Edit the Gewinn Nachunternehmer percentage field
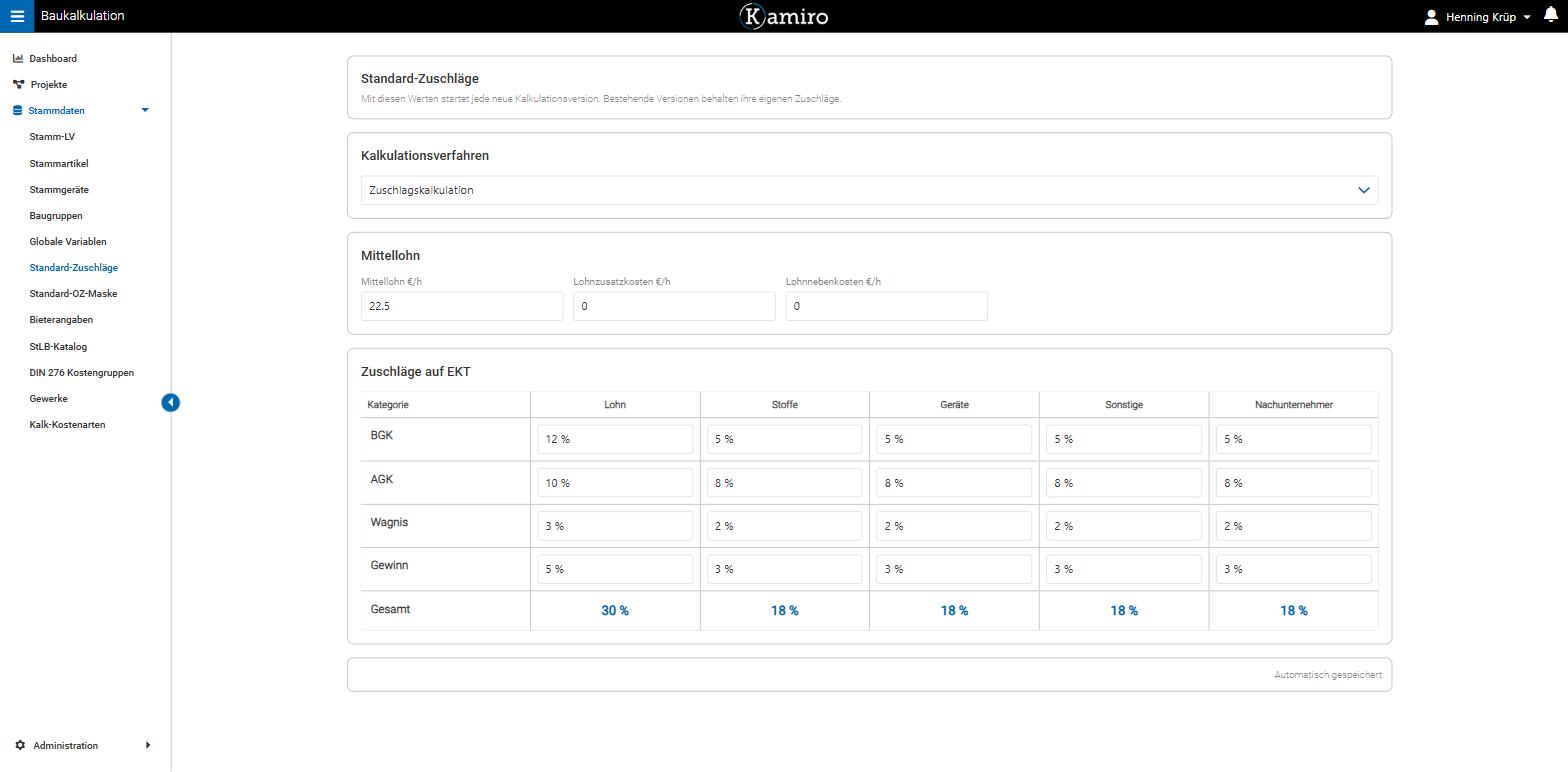 [1294, 569]
